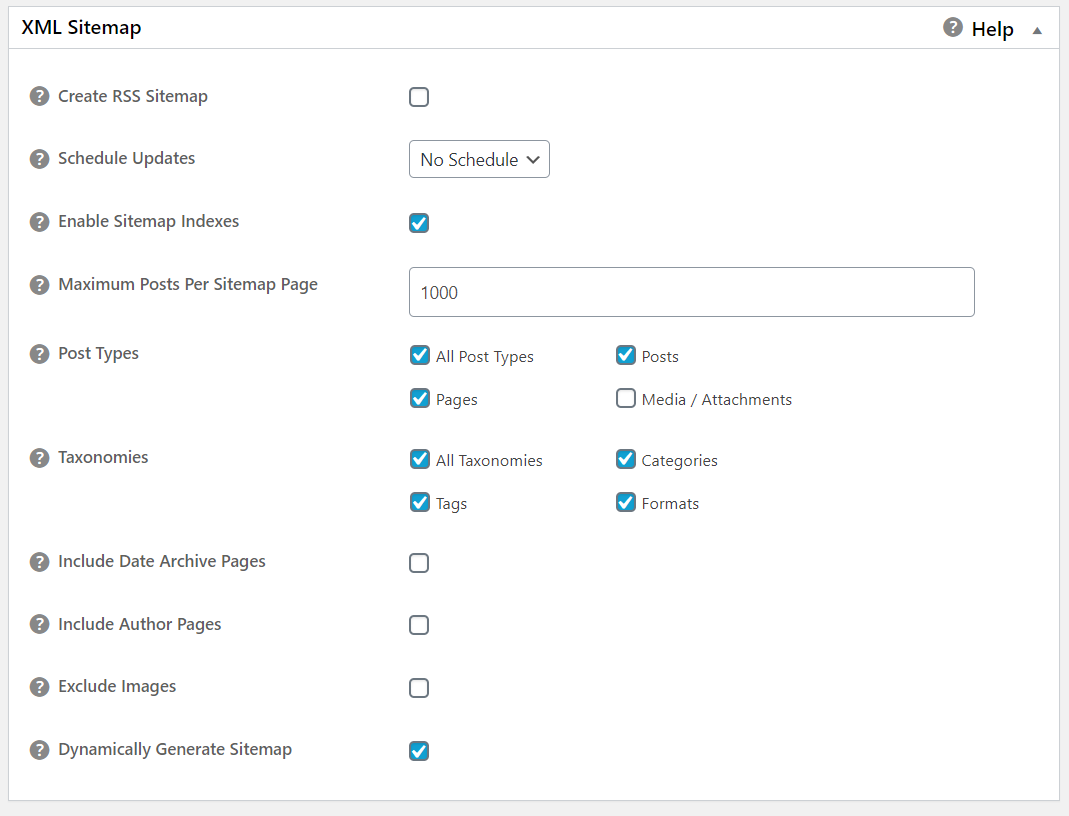This screenshot has height=816, width=1069.
Task: Click the XML Sitemap panel title
Action: tap(81, 27)
